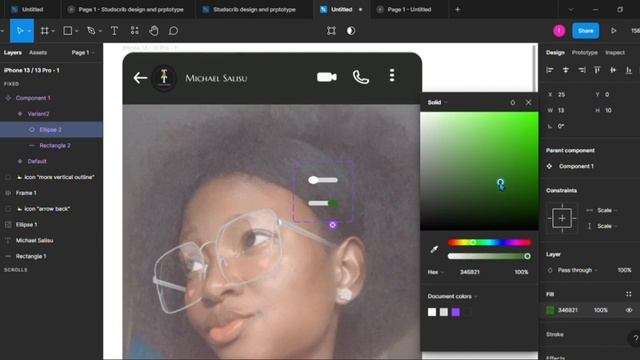
Task: Choose the white document color swatch
Action: click(432, 312)
